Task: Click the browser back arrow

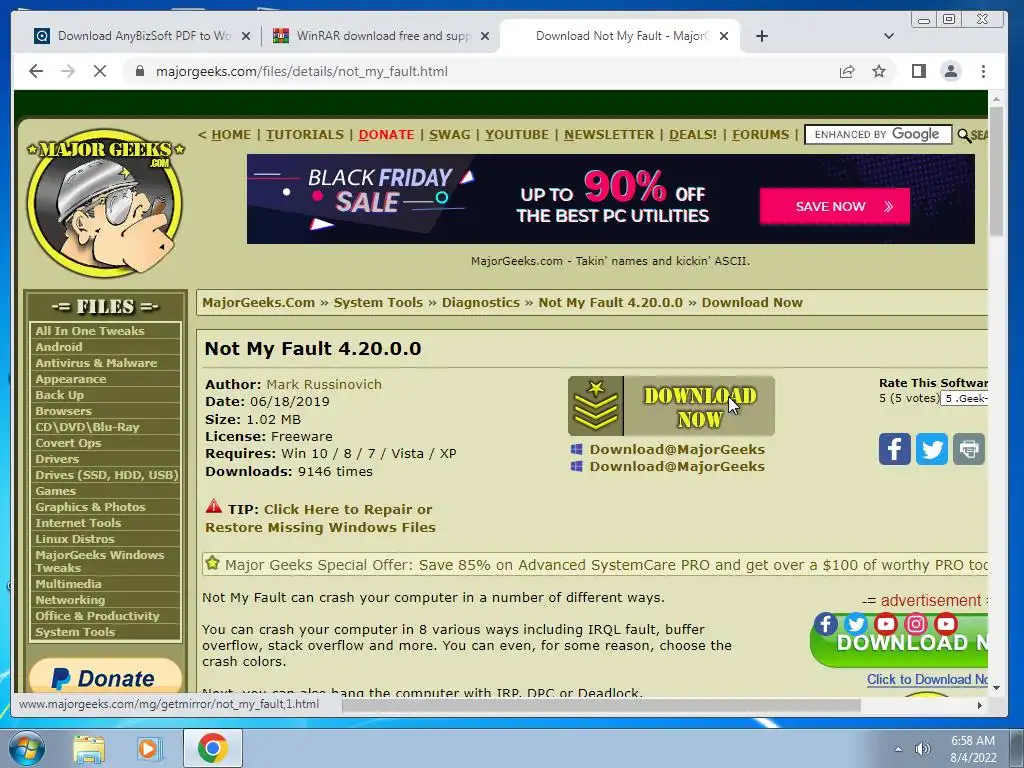Action: 36,71
